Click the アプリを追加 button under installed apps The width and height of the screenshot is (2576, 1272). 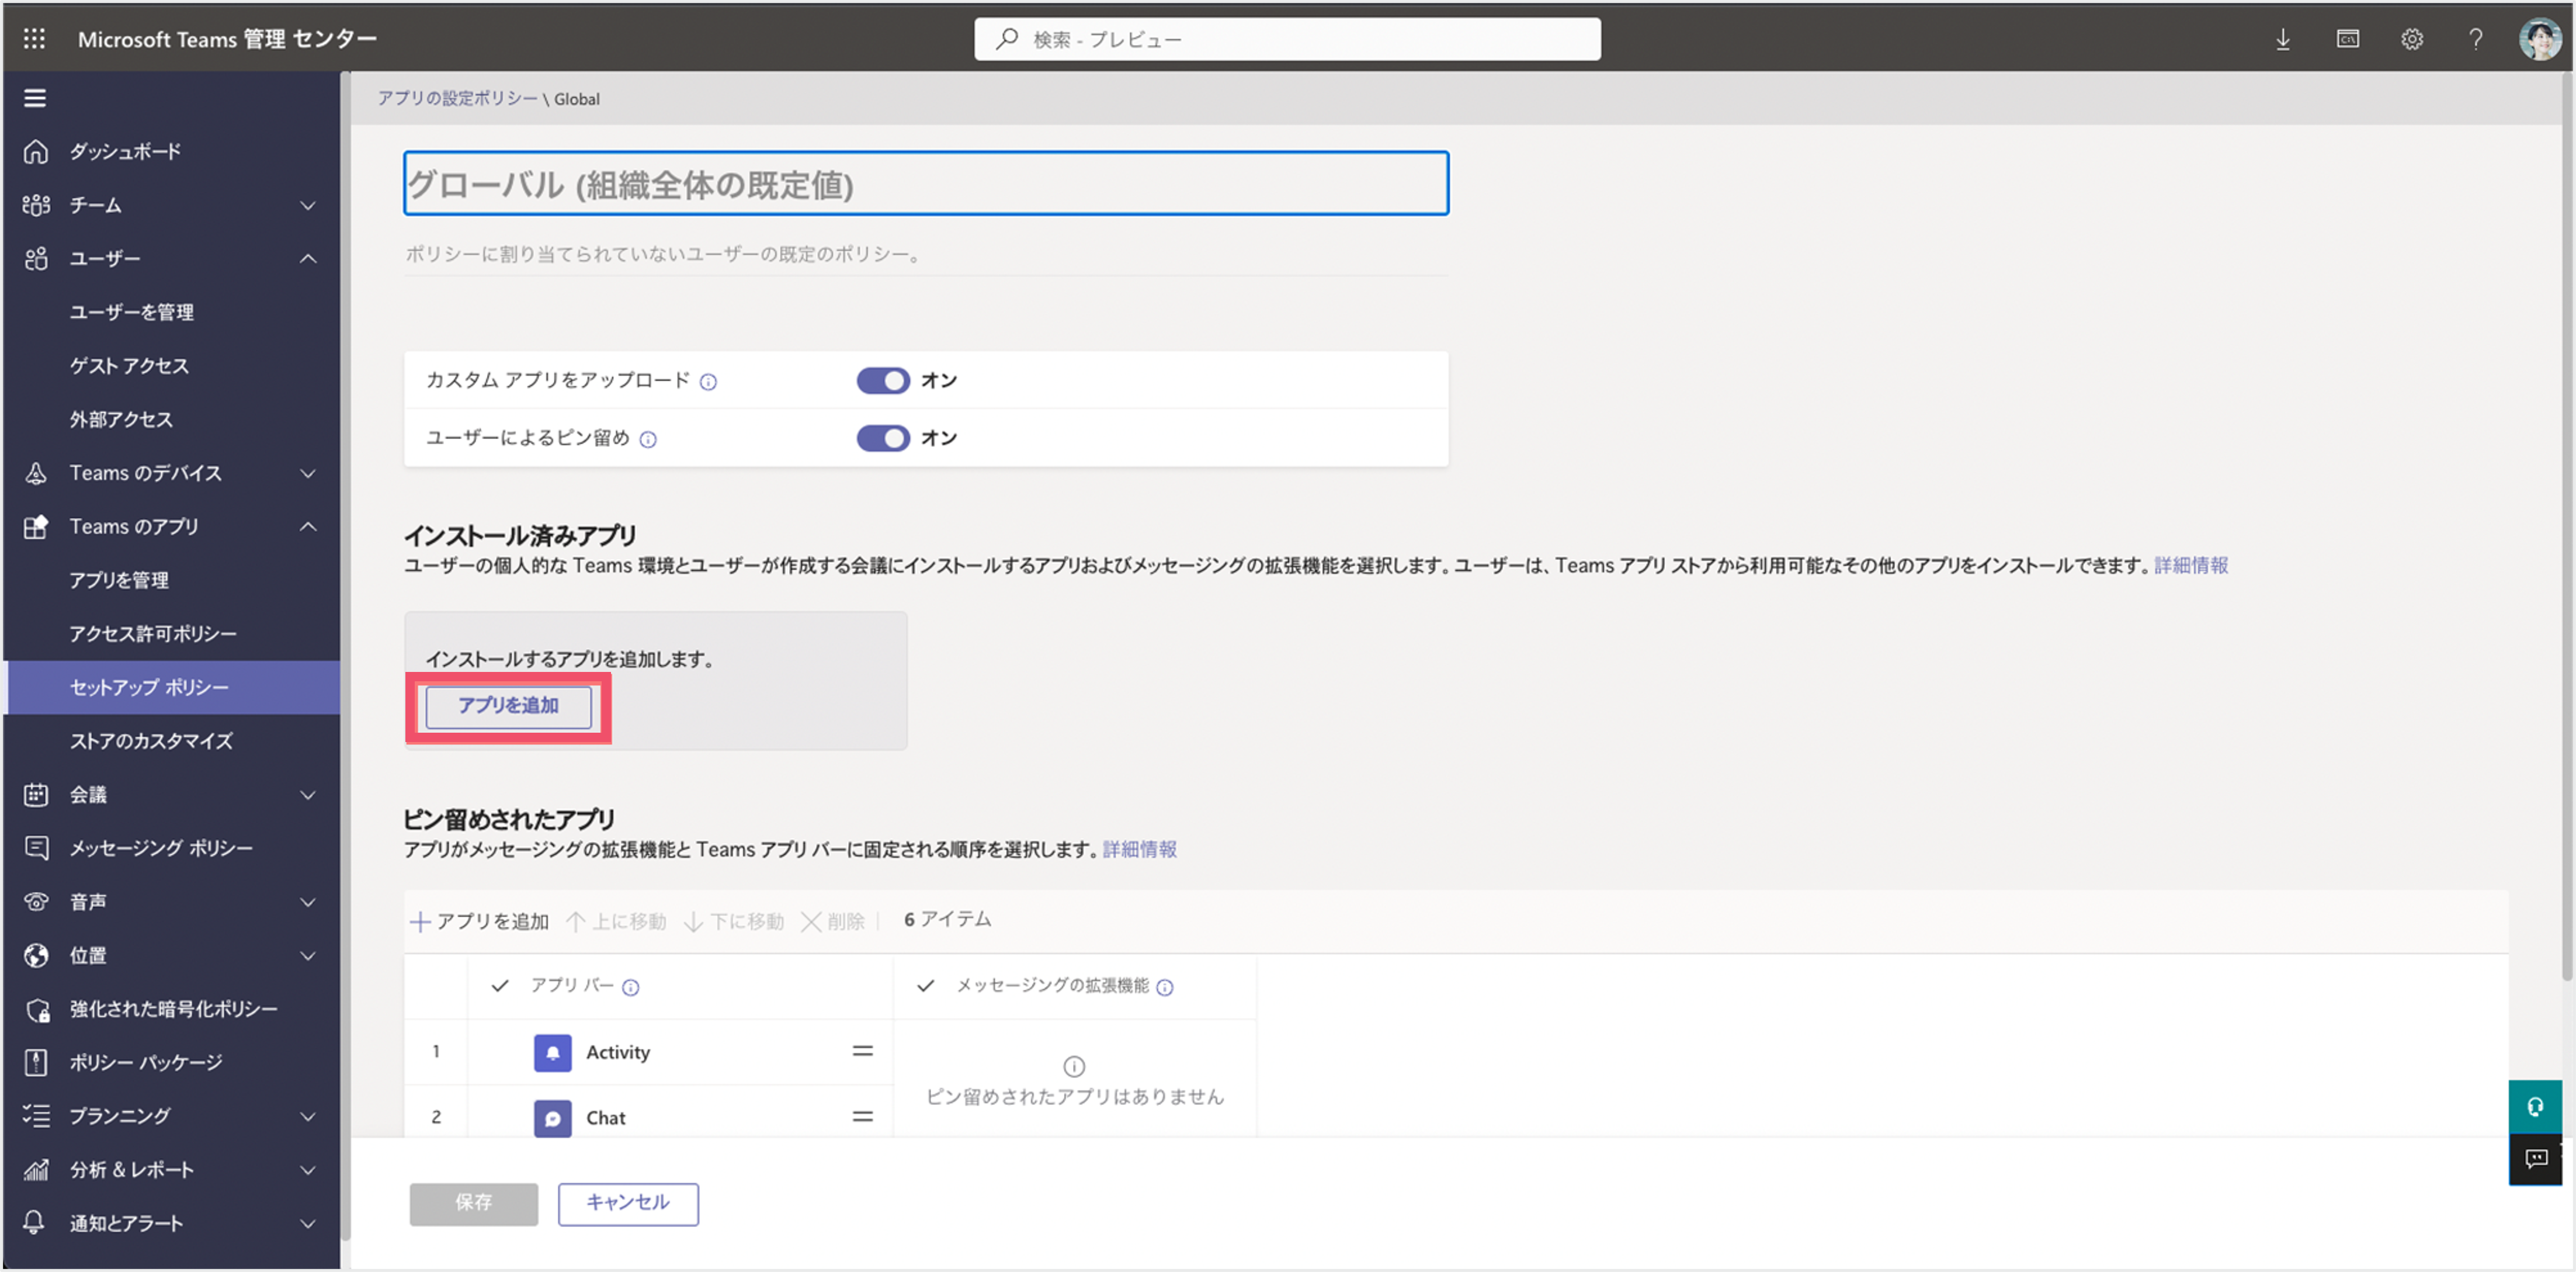(x=508, y=707)
